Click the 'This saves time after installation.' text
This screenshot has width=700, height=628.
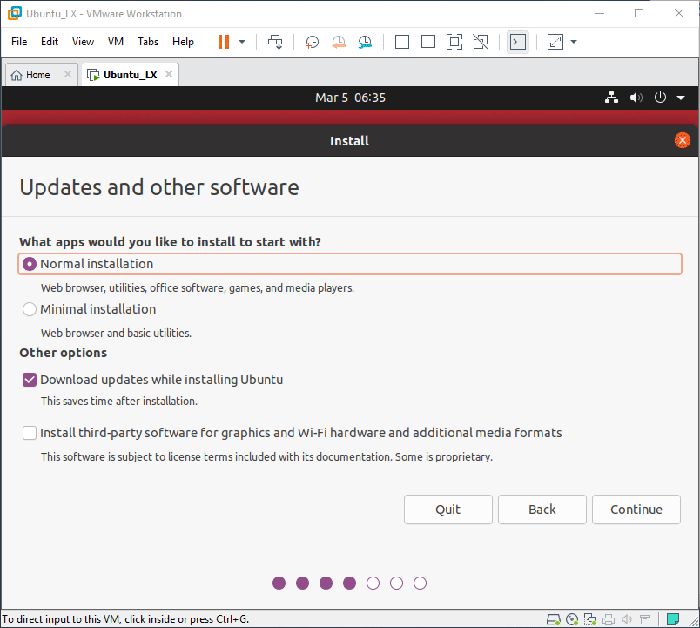click(x=119, y=401)
